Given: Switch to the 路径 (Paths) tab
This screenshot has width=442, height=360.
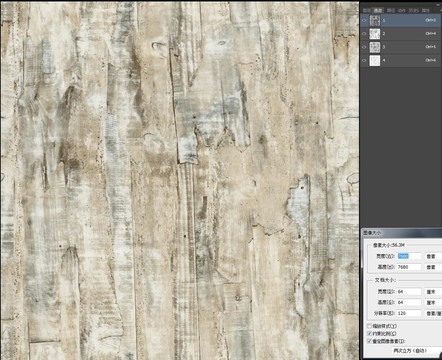Looking at the screenshot, I should [x=390, y=10].
